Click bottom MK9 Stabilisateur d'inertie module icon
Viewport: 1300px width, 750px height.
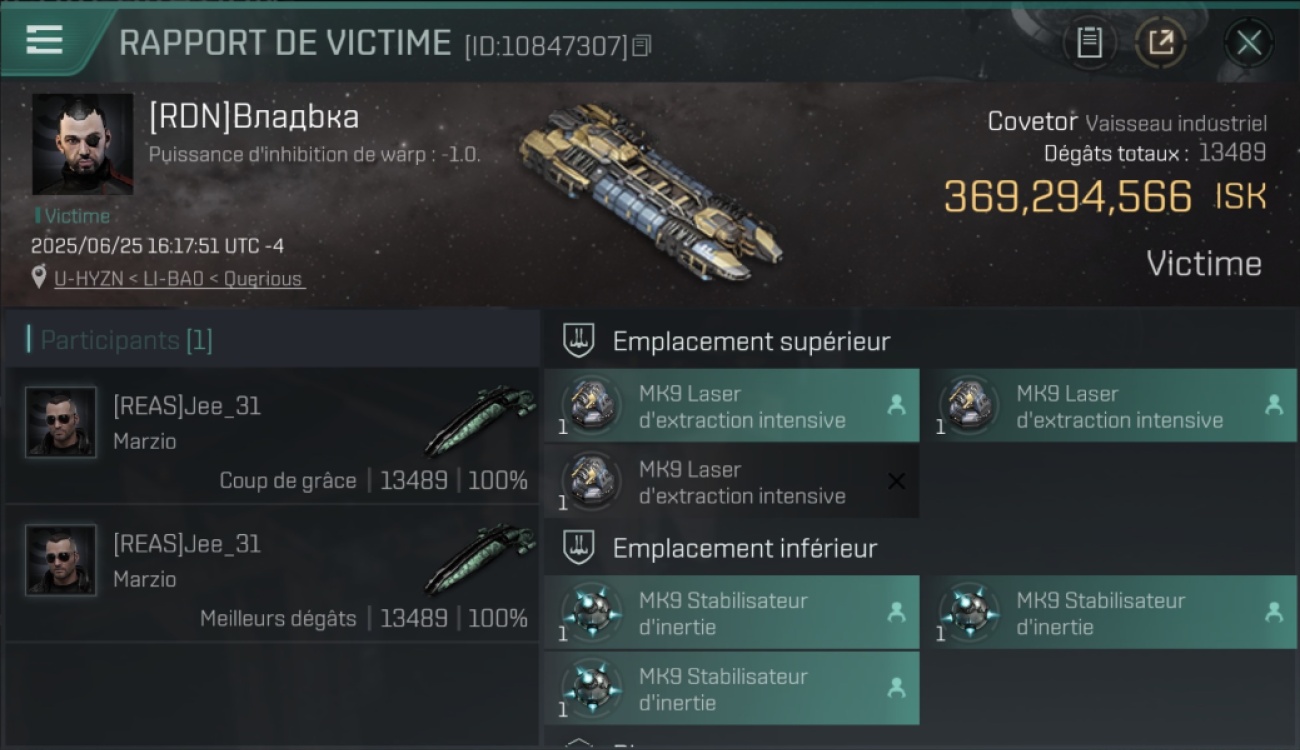tap(591, 688)
